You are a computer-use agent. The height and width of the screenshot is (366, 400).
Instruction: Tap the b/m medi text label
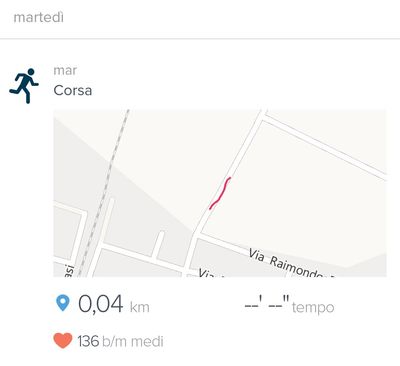[x=133, y=341]
